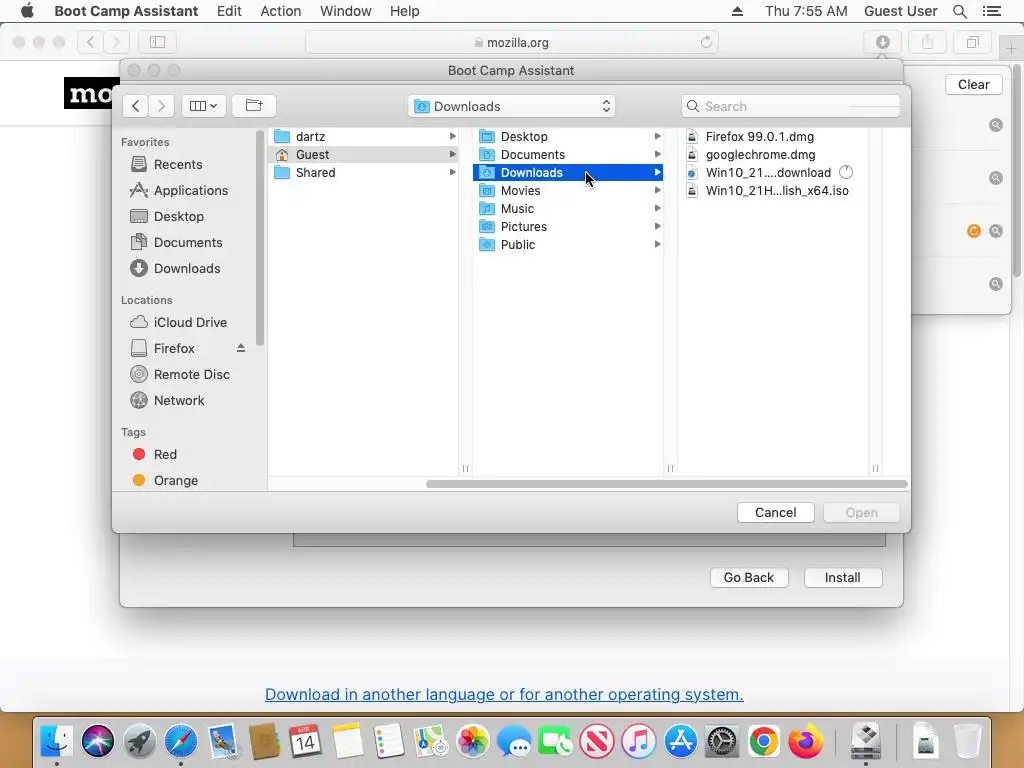The width and height of the screenshot is (1024, 768).
Task: Go back in file dialog navigation
Action: point(135,106)
